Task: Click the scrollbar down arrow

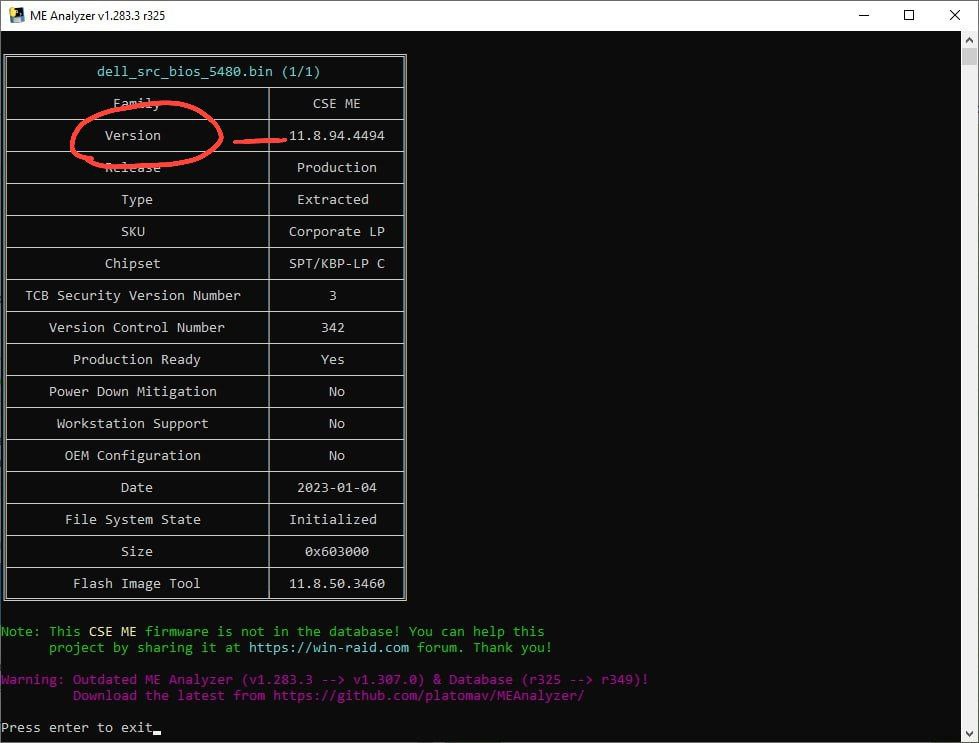Action: point(969,734)
